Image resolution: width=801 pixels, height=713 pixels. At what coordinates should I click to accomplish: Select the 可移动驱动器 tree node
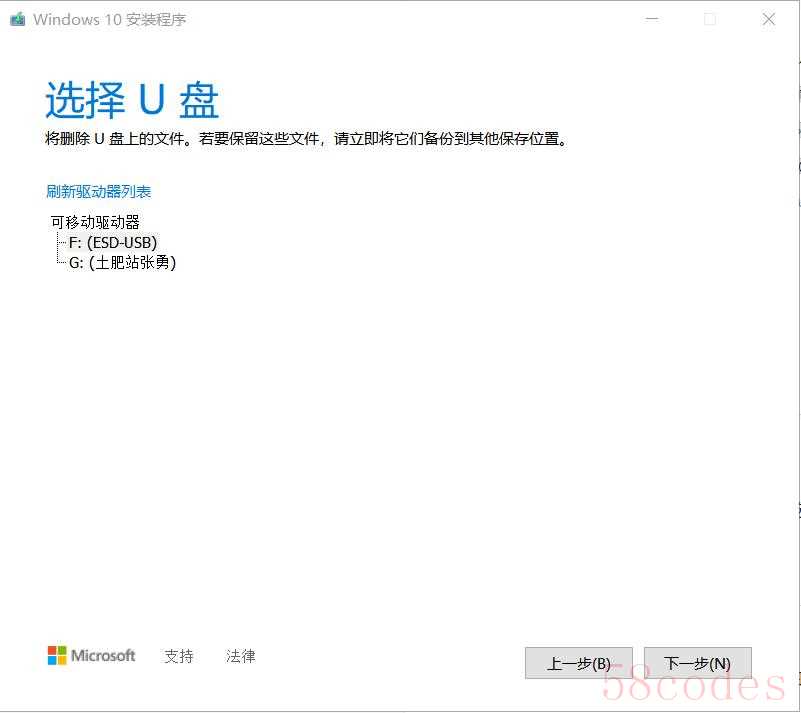[x=95, y=222]
